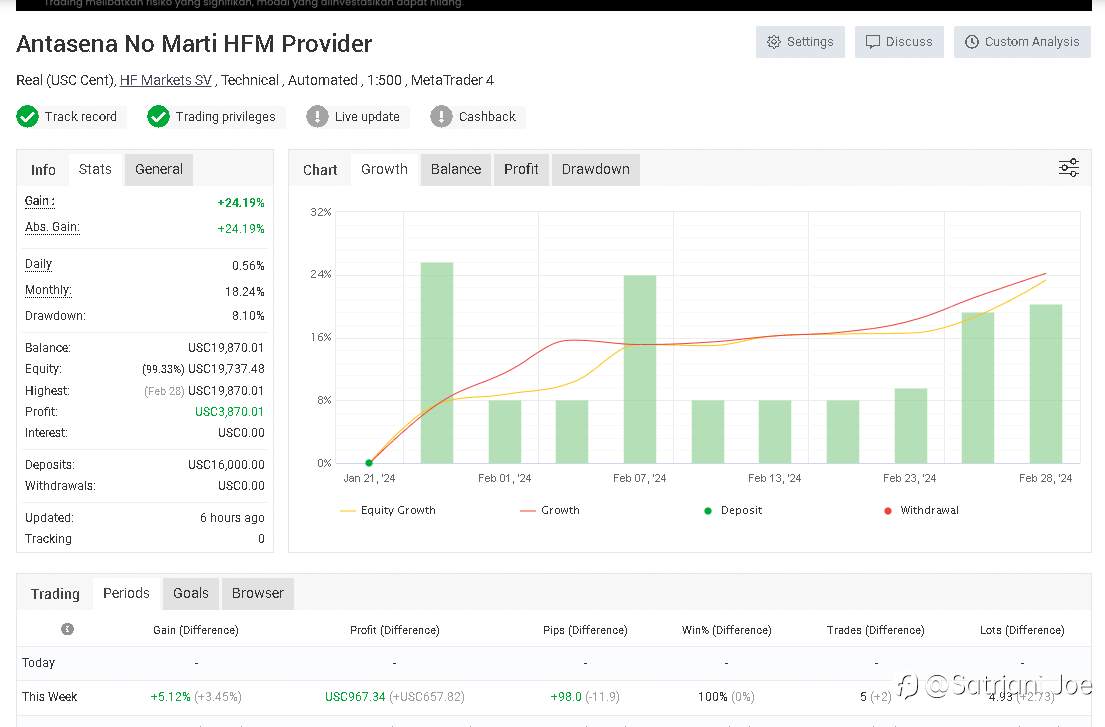The image size is (1105, 727).
Task: Click the info icon in Periods table
Action: pos(68,629)
